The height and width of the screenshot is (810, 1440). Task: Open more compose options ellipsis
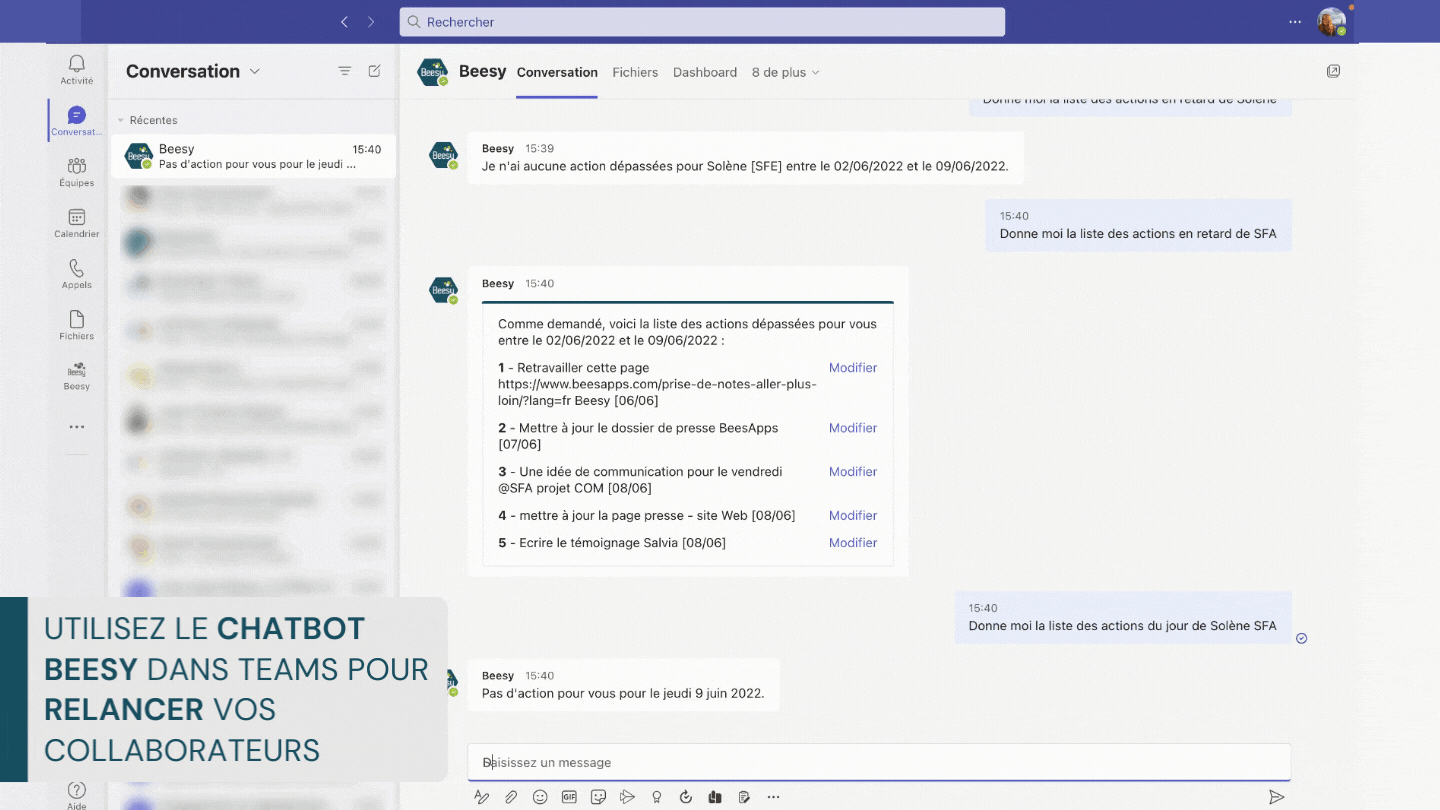pos(773,797)
